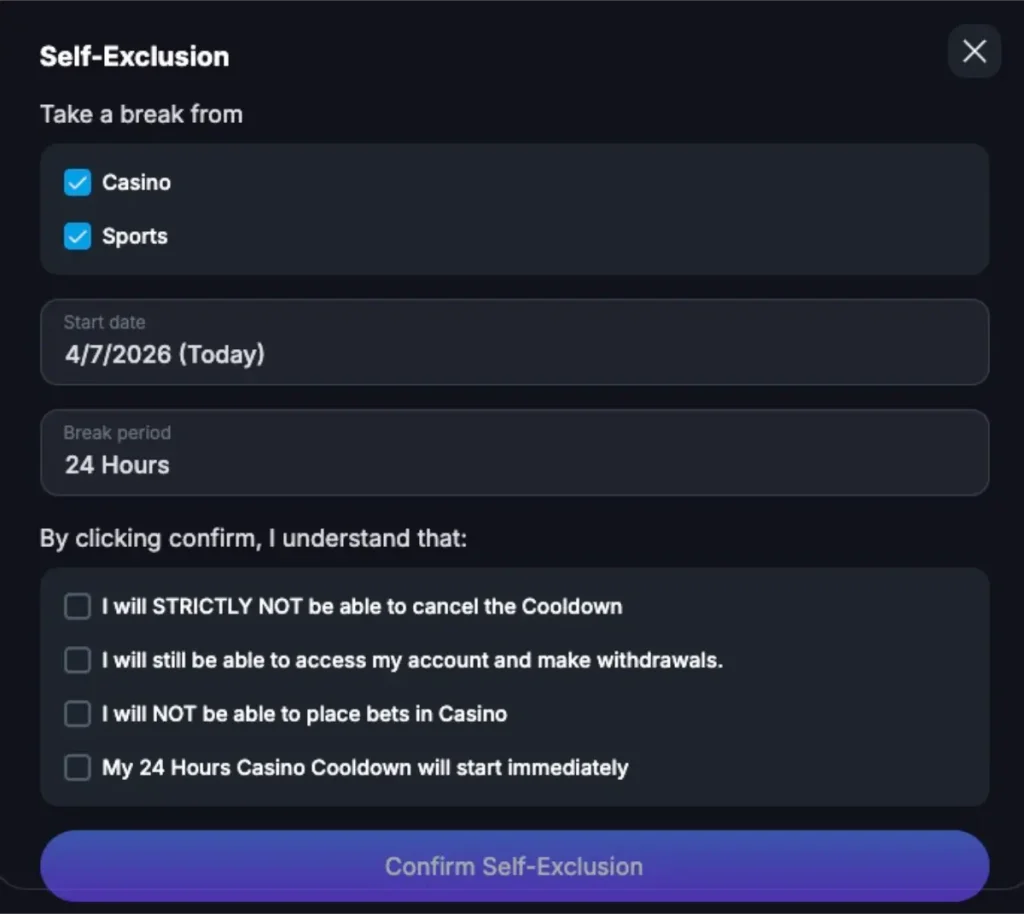Uncheck the Casino break option
This screenshot has height=914, width=1024.
[x=77, y=182]
